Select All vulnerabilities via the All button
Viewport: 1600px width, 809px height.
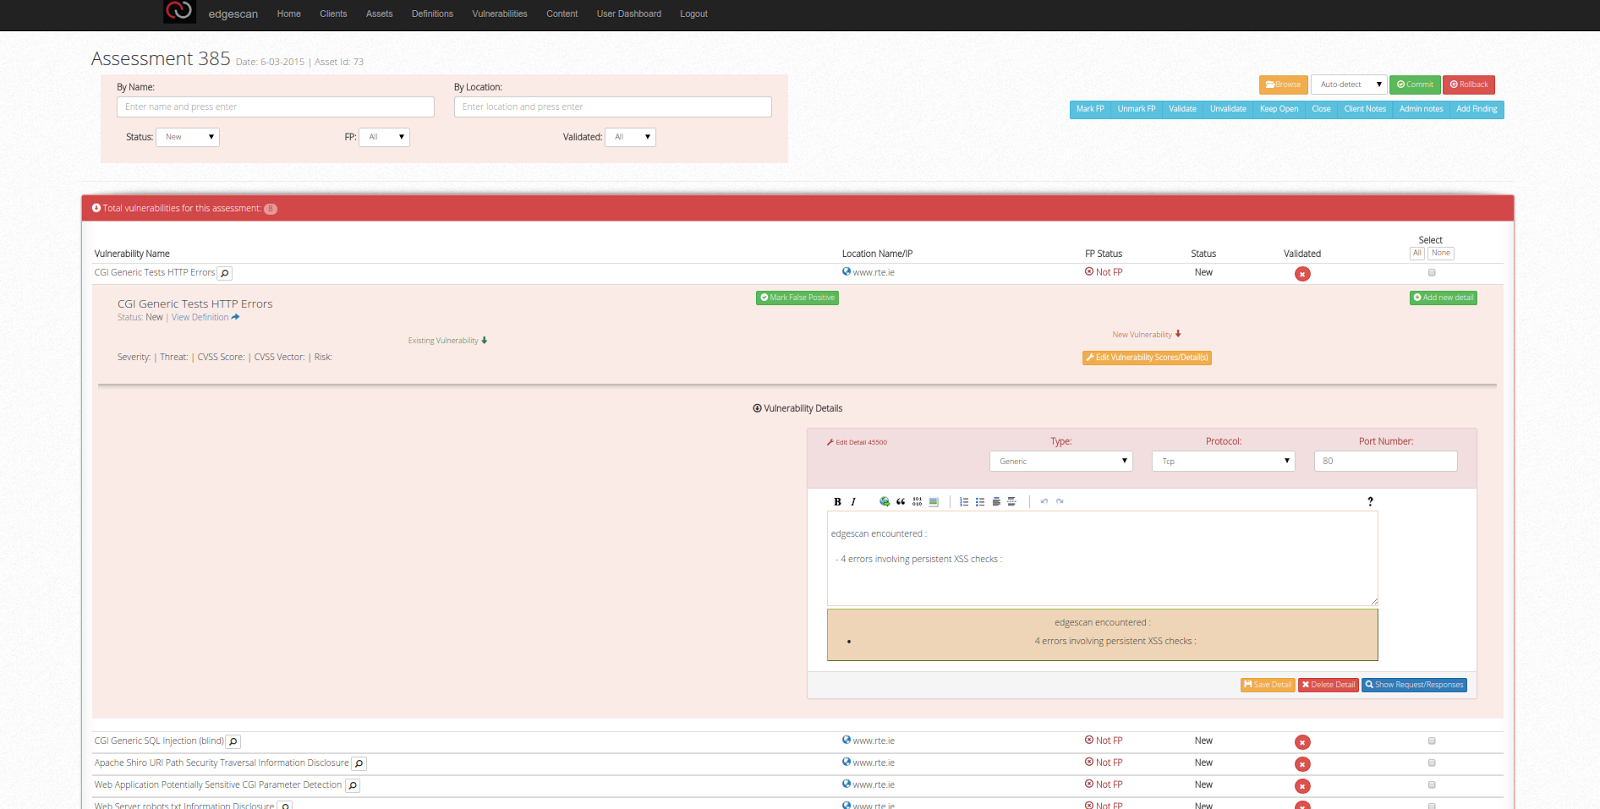tap(1417, 254)
